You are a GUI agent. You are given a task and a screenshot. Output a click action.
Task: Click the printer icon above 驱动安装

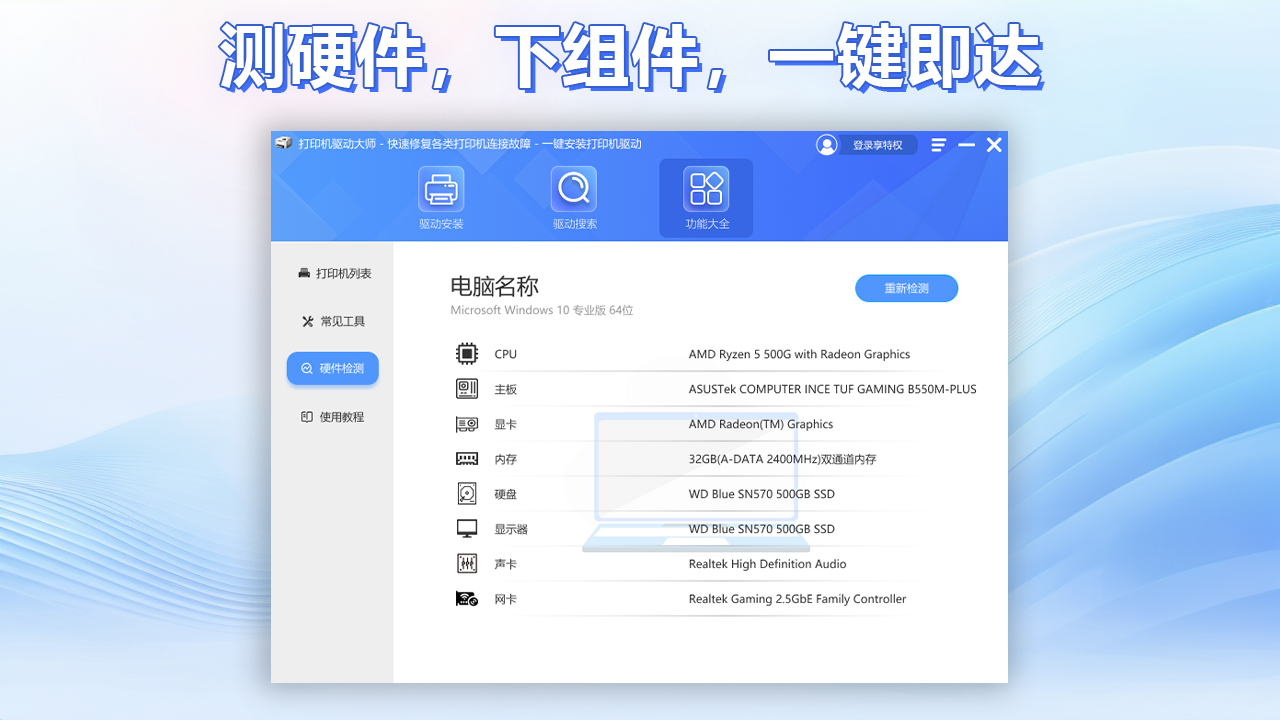440,187
